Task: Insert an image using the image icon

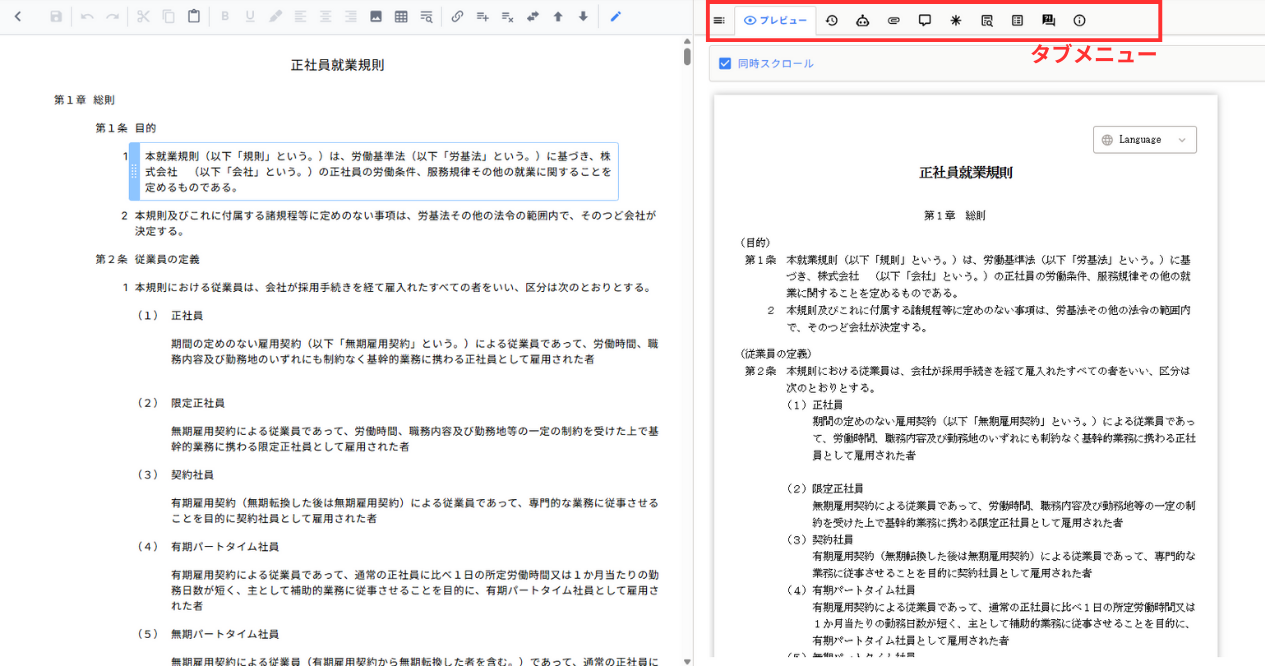Action: coord(376,17)
